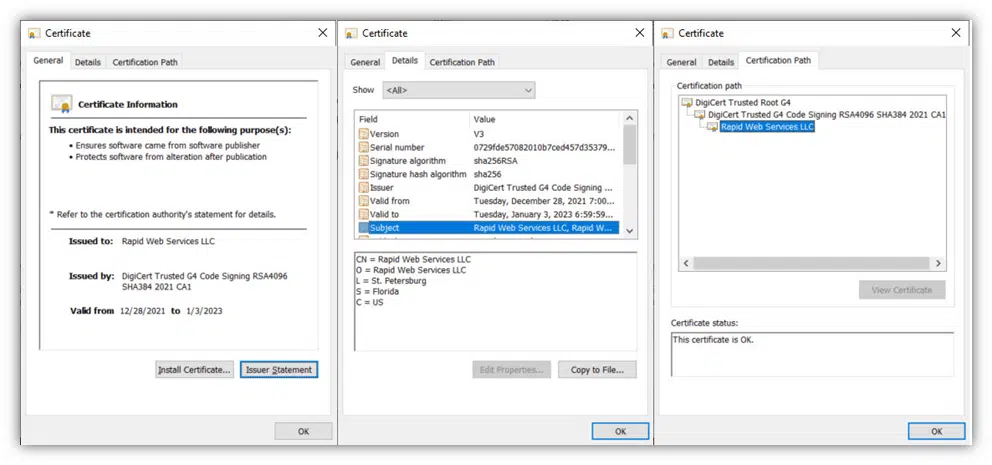Click the Issuer field icon

point(363,187)
